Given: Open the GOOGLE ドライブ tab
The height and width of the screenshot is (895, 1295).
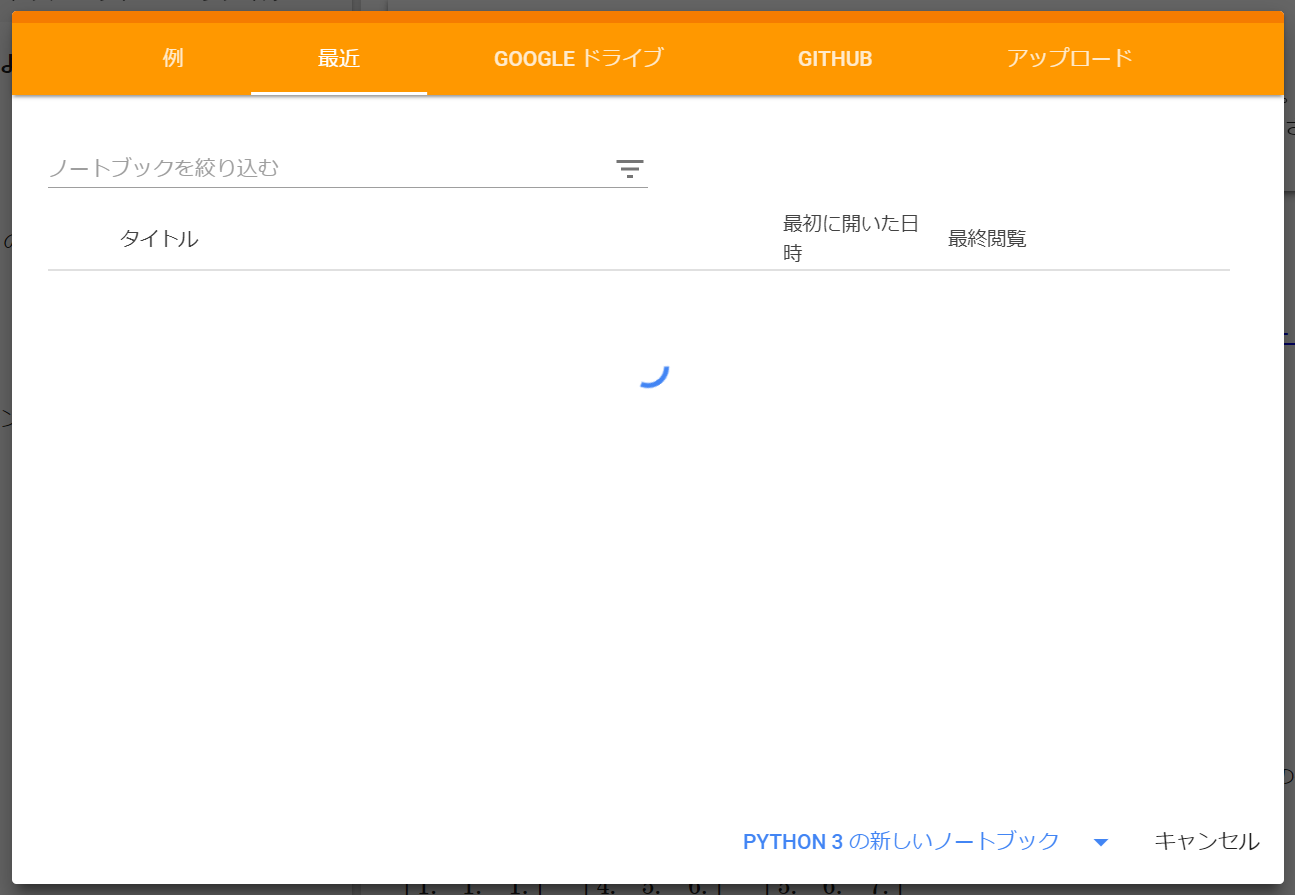Looking at the screenshot, I should (578, 58).
